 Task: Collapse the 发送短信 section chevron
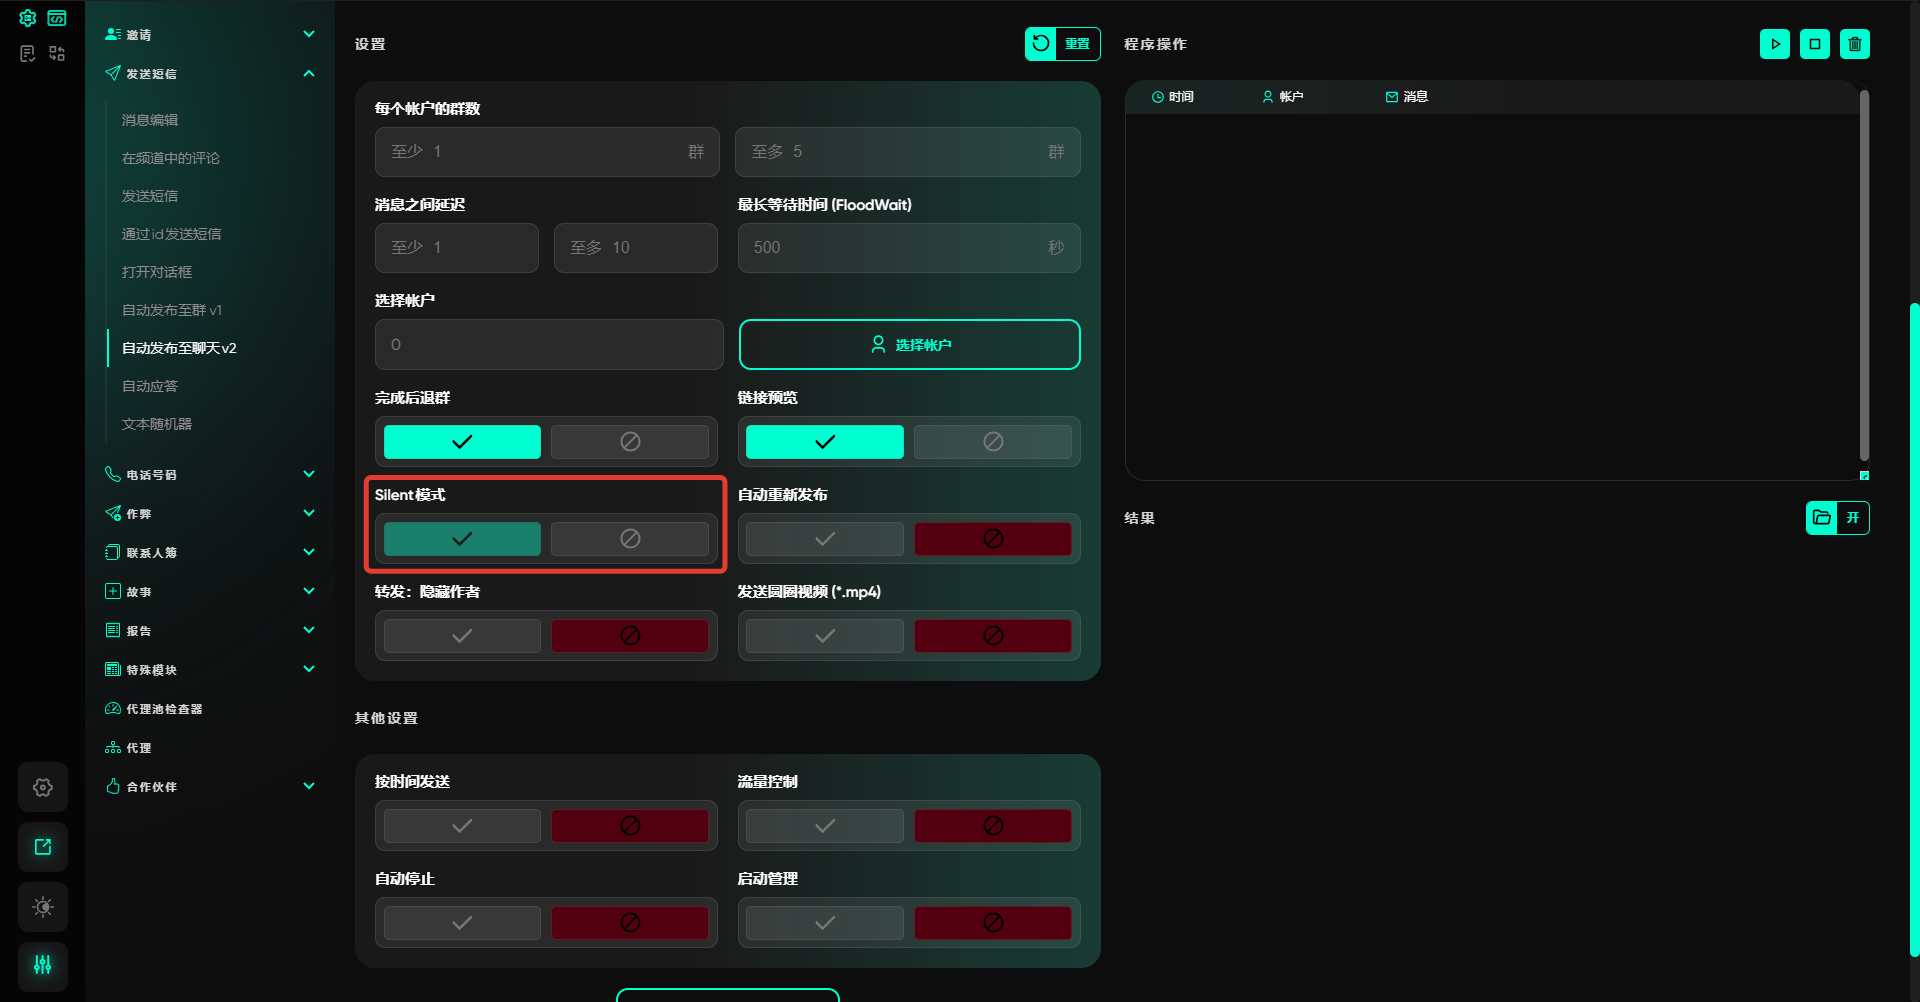point(309,74)
